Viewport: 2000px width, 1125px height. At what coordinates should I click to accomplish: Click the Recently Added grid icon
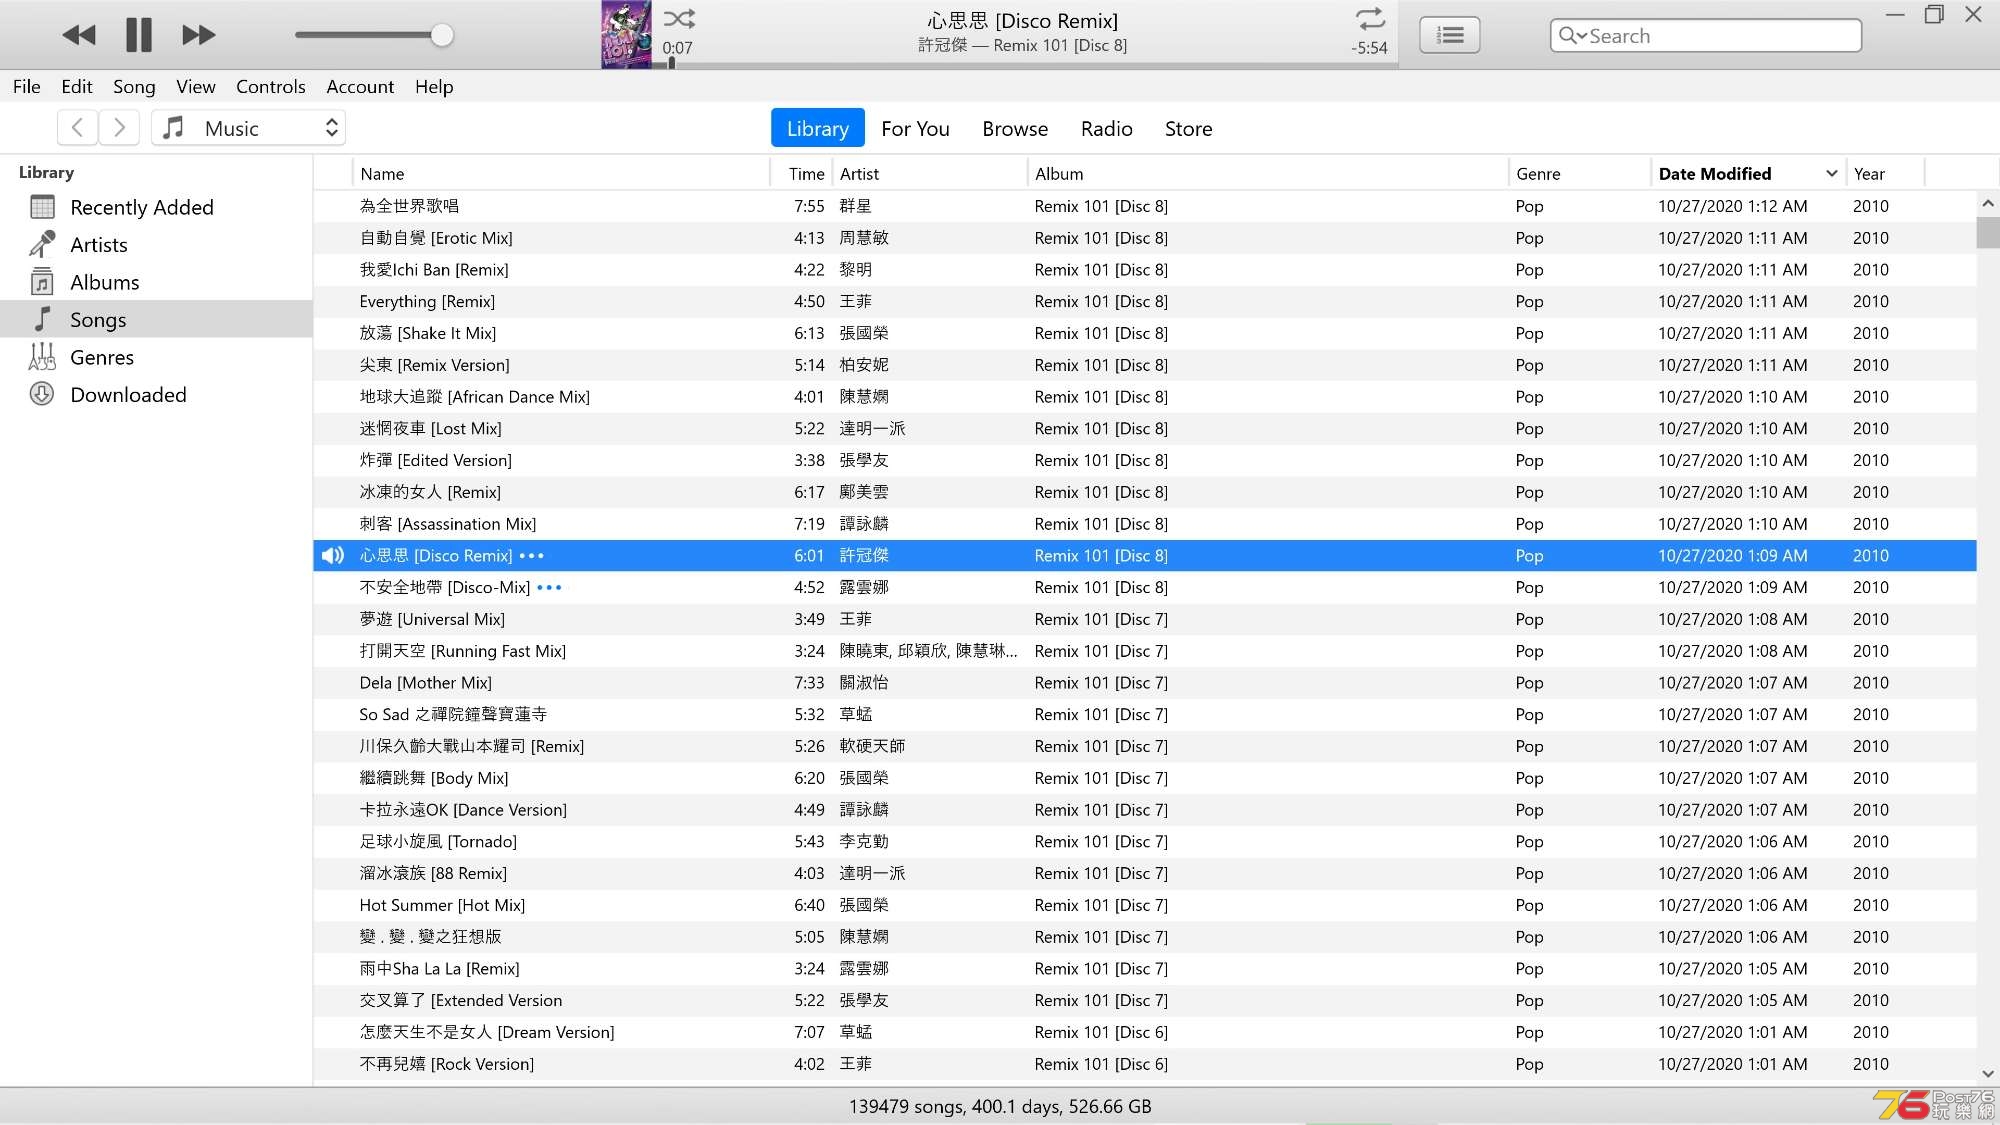coord(42,207)
